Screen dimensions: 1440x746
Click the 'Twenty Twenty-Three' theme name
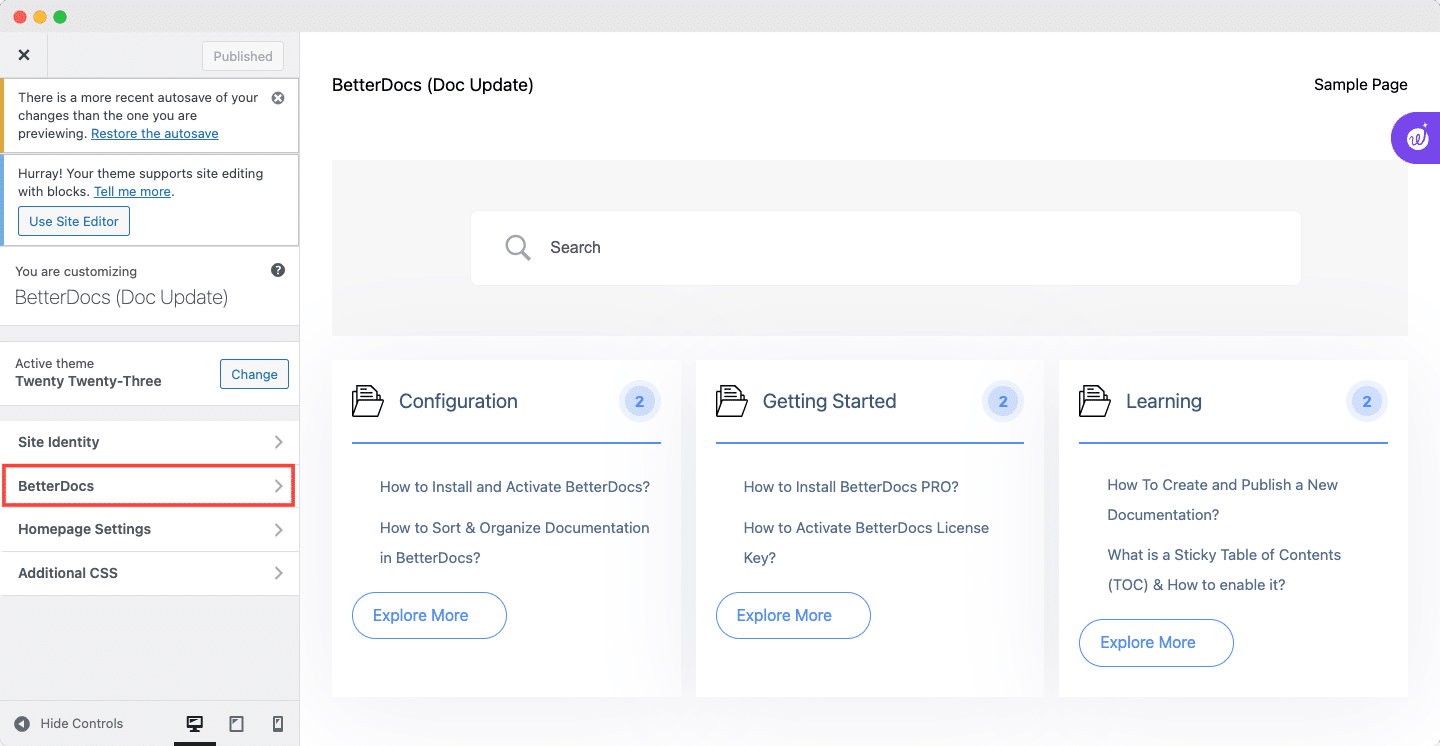88,381
